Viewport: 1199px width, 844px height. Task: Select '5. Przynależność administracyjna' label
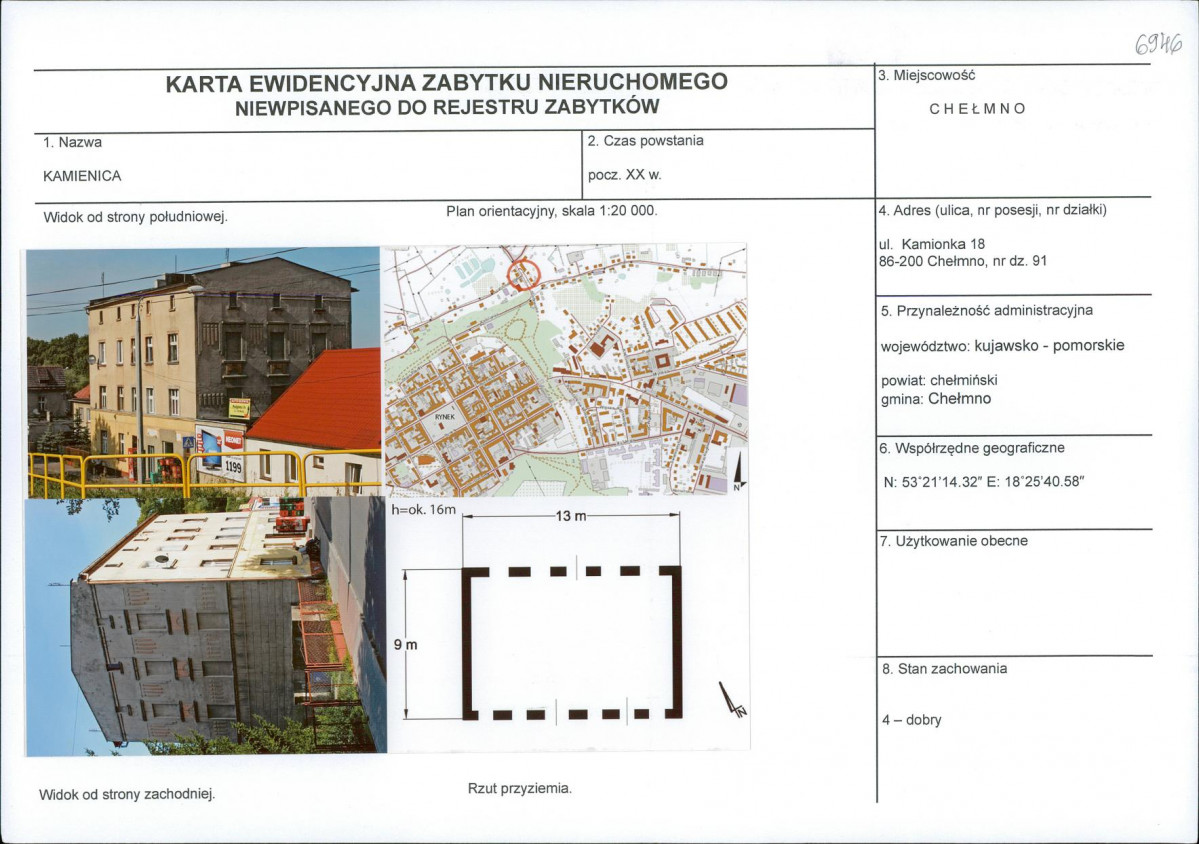pyautogui.click(x=986, y=311)
